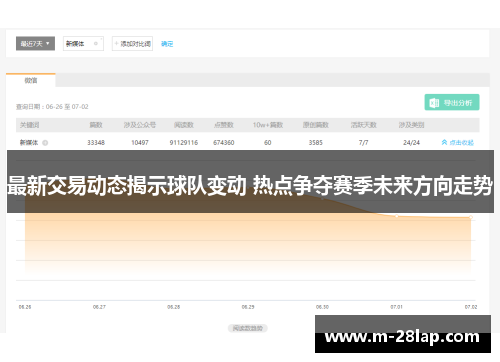
Task: Click the chart data point for 07.01
Action: [x=397, y=216]
